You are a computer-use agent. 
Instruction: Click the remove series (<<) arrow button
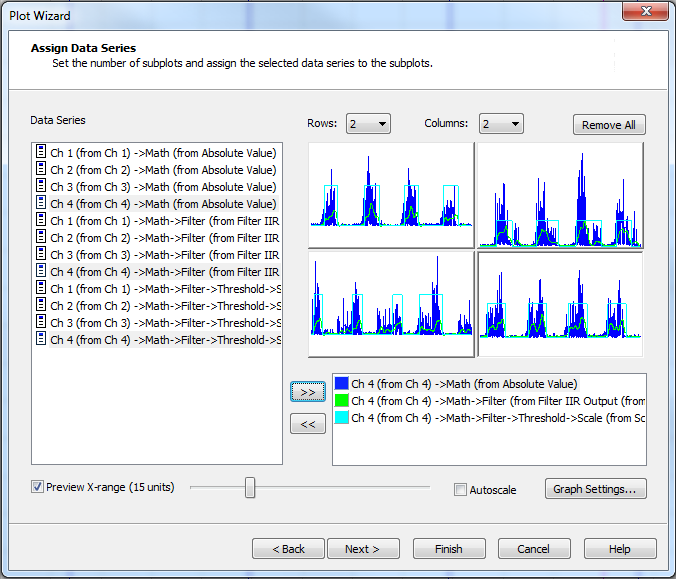pyautogui.click(x=307, y=424)
